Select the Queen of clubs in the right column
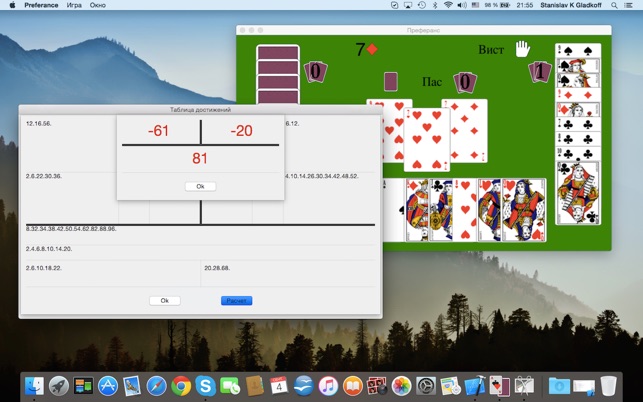 (x=578, y=193)
